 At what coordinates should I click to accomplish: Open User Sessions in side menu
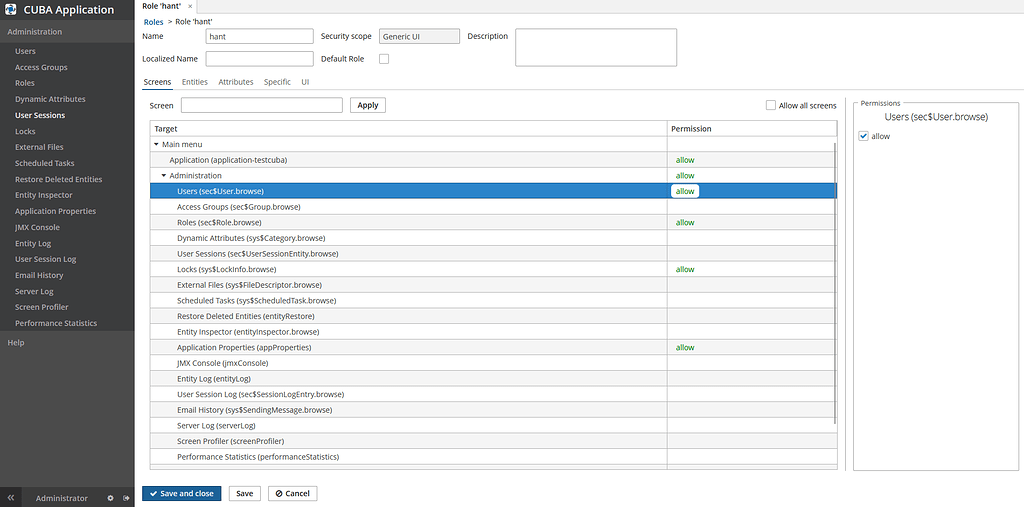pyautogui.click(x=40, y=115)
